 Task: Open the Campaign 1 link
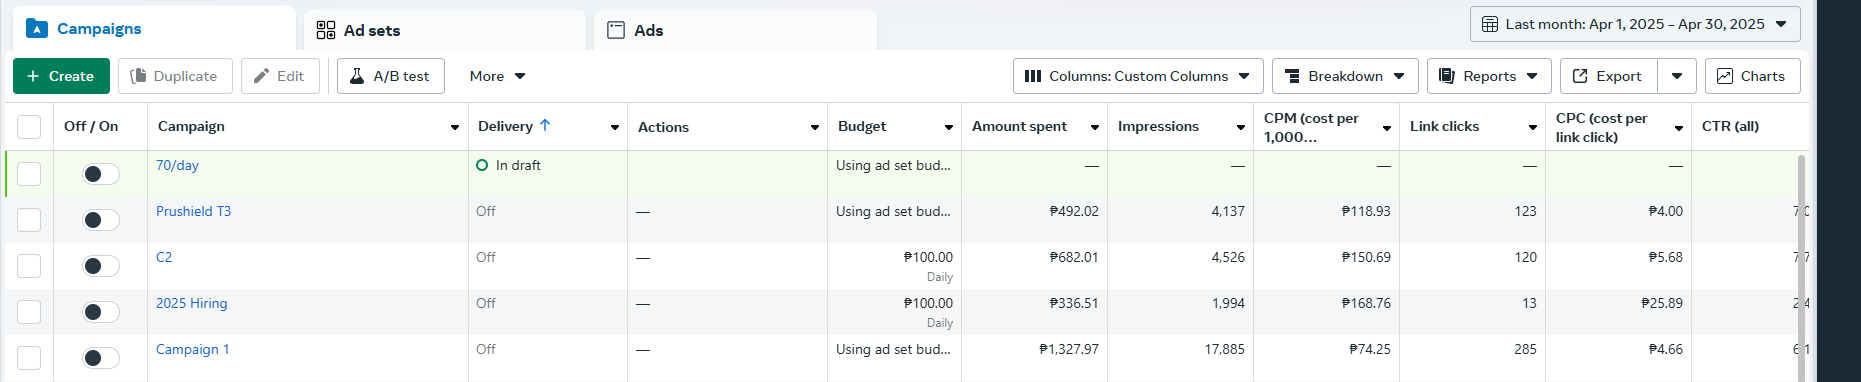[x=193, y=349]
